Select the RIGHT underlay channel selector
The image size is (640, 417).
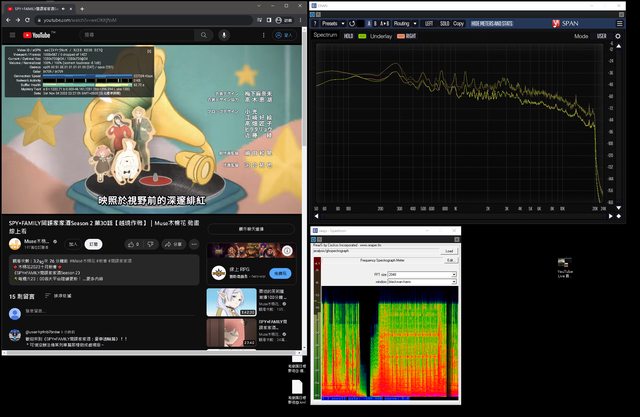[411, 36]
